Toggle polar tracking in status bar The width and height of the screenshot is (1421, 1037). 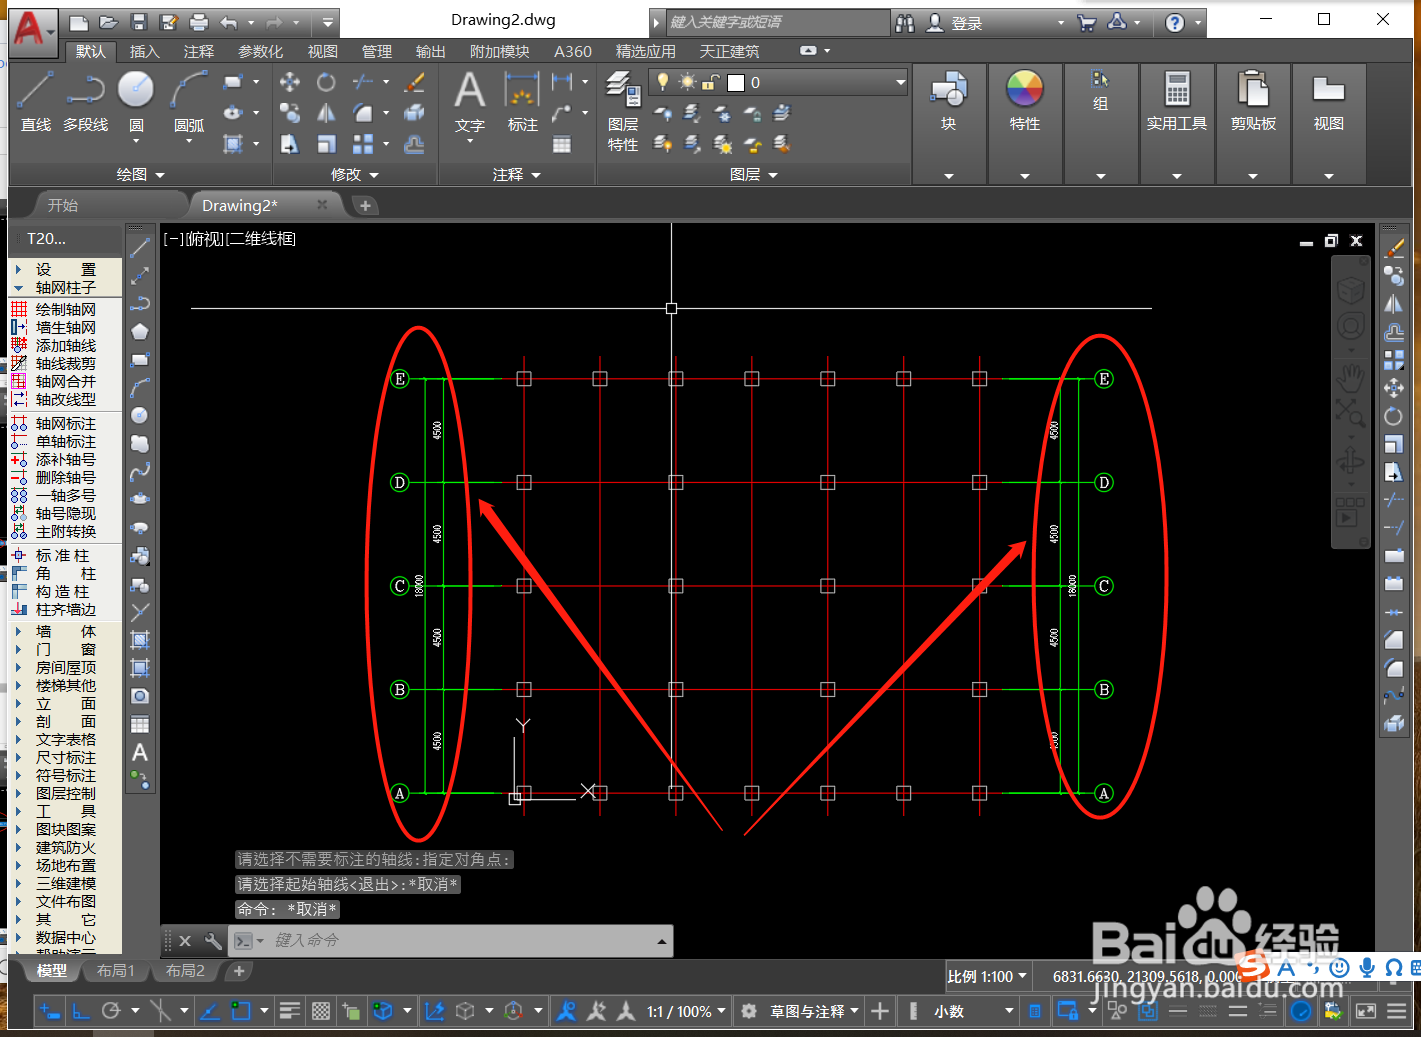(111, 1012)
